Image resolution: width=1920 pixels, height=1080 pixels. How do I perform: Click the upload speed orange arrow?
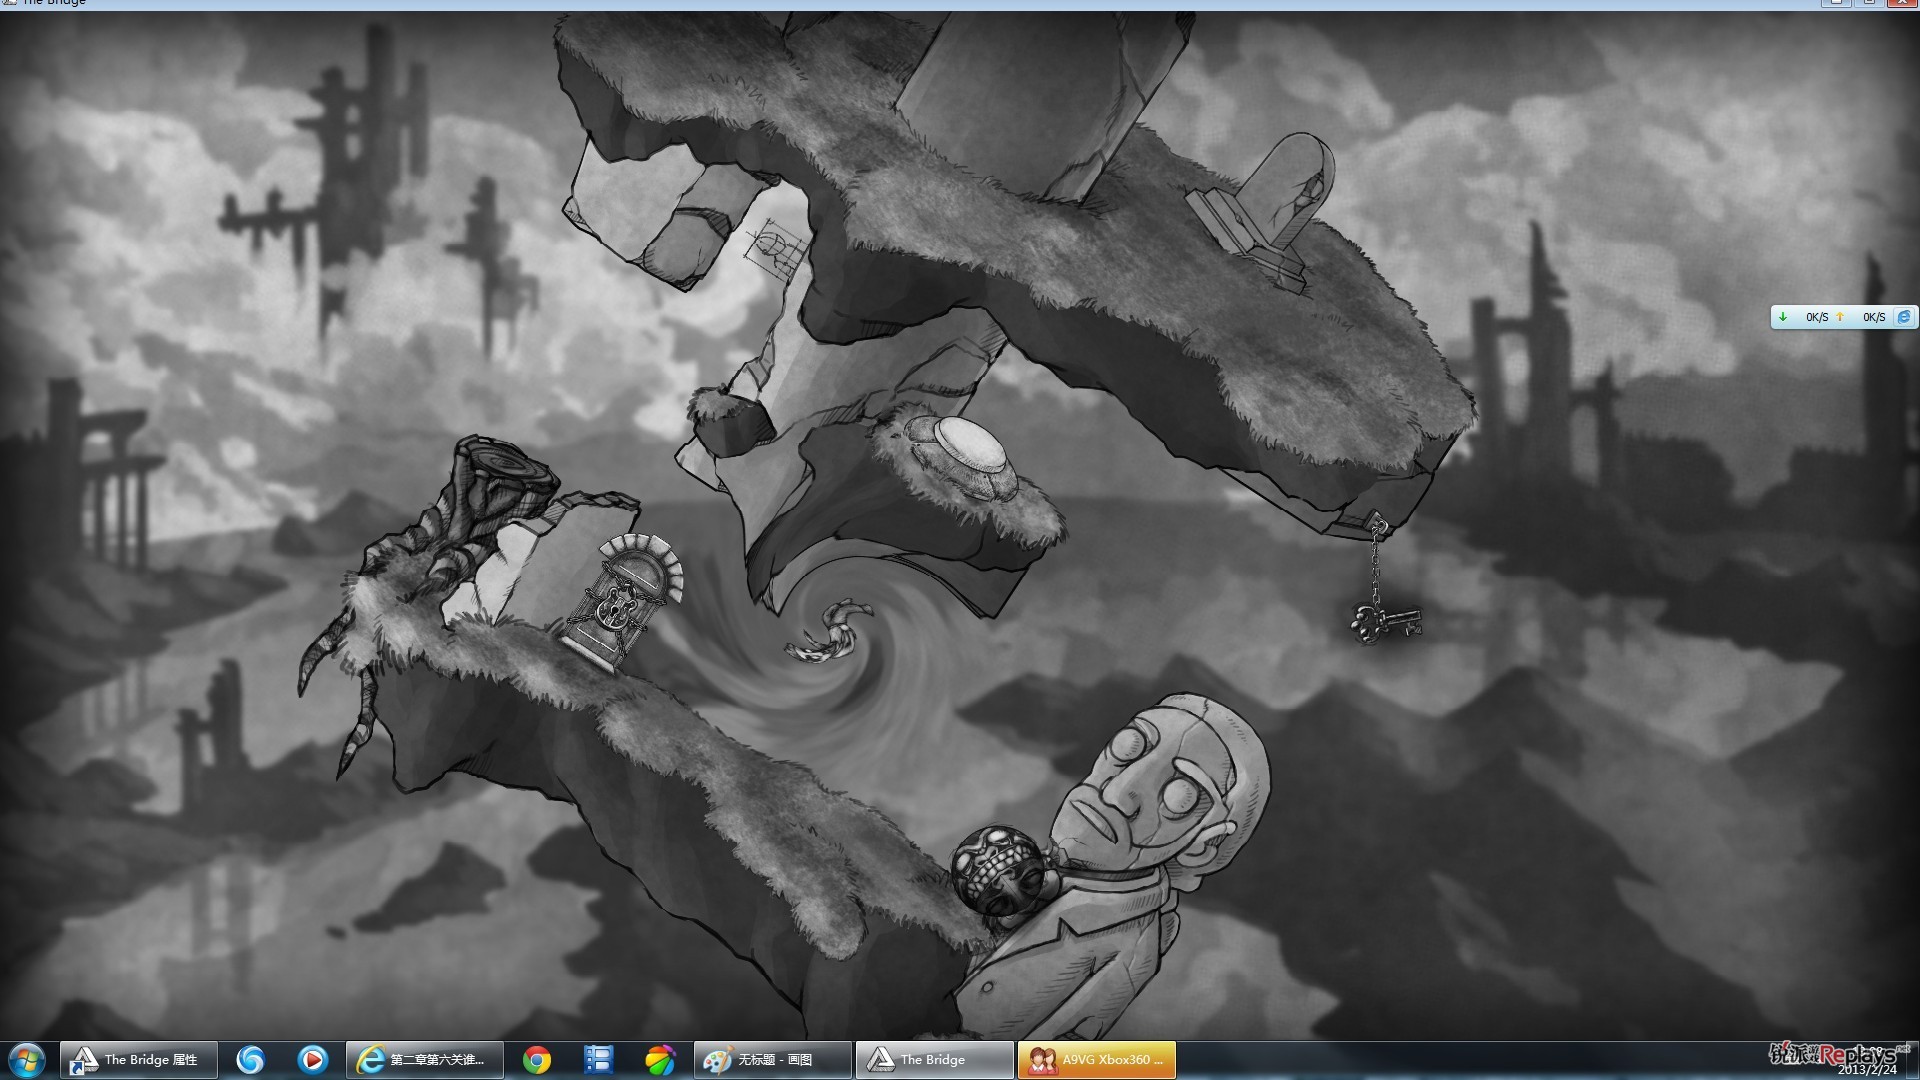tap(1840, 317)
